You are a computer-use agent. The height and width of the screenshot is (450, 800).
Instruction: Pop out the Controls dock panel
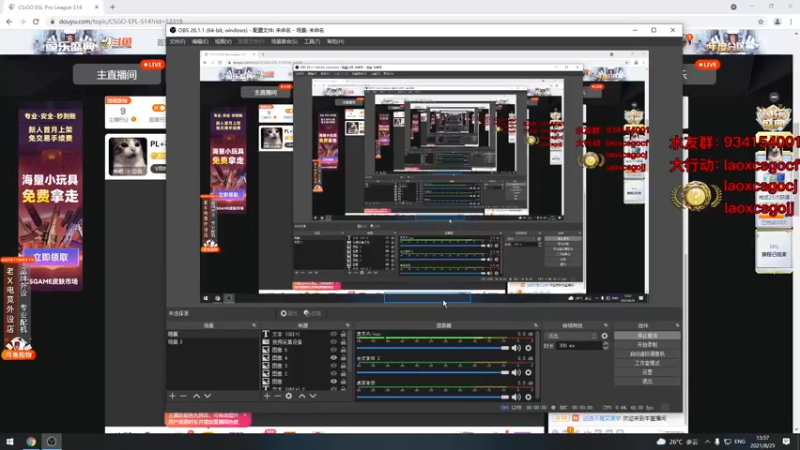click(678, 326)
